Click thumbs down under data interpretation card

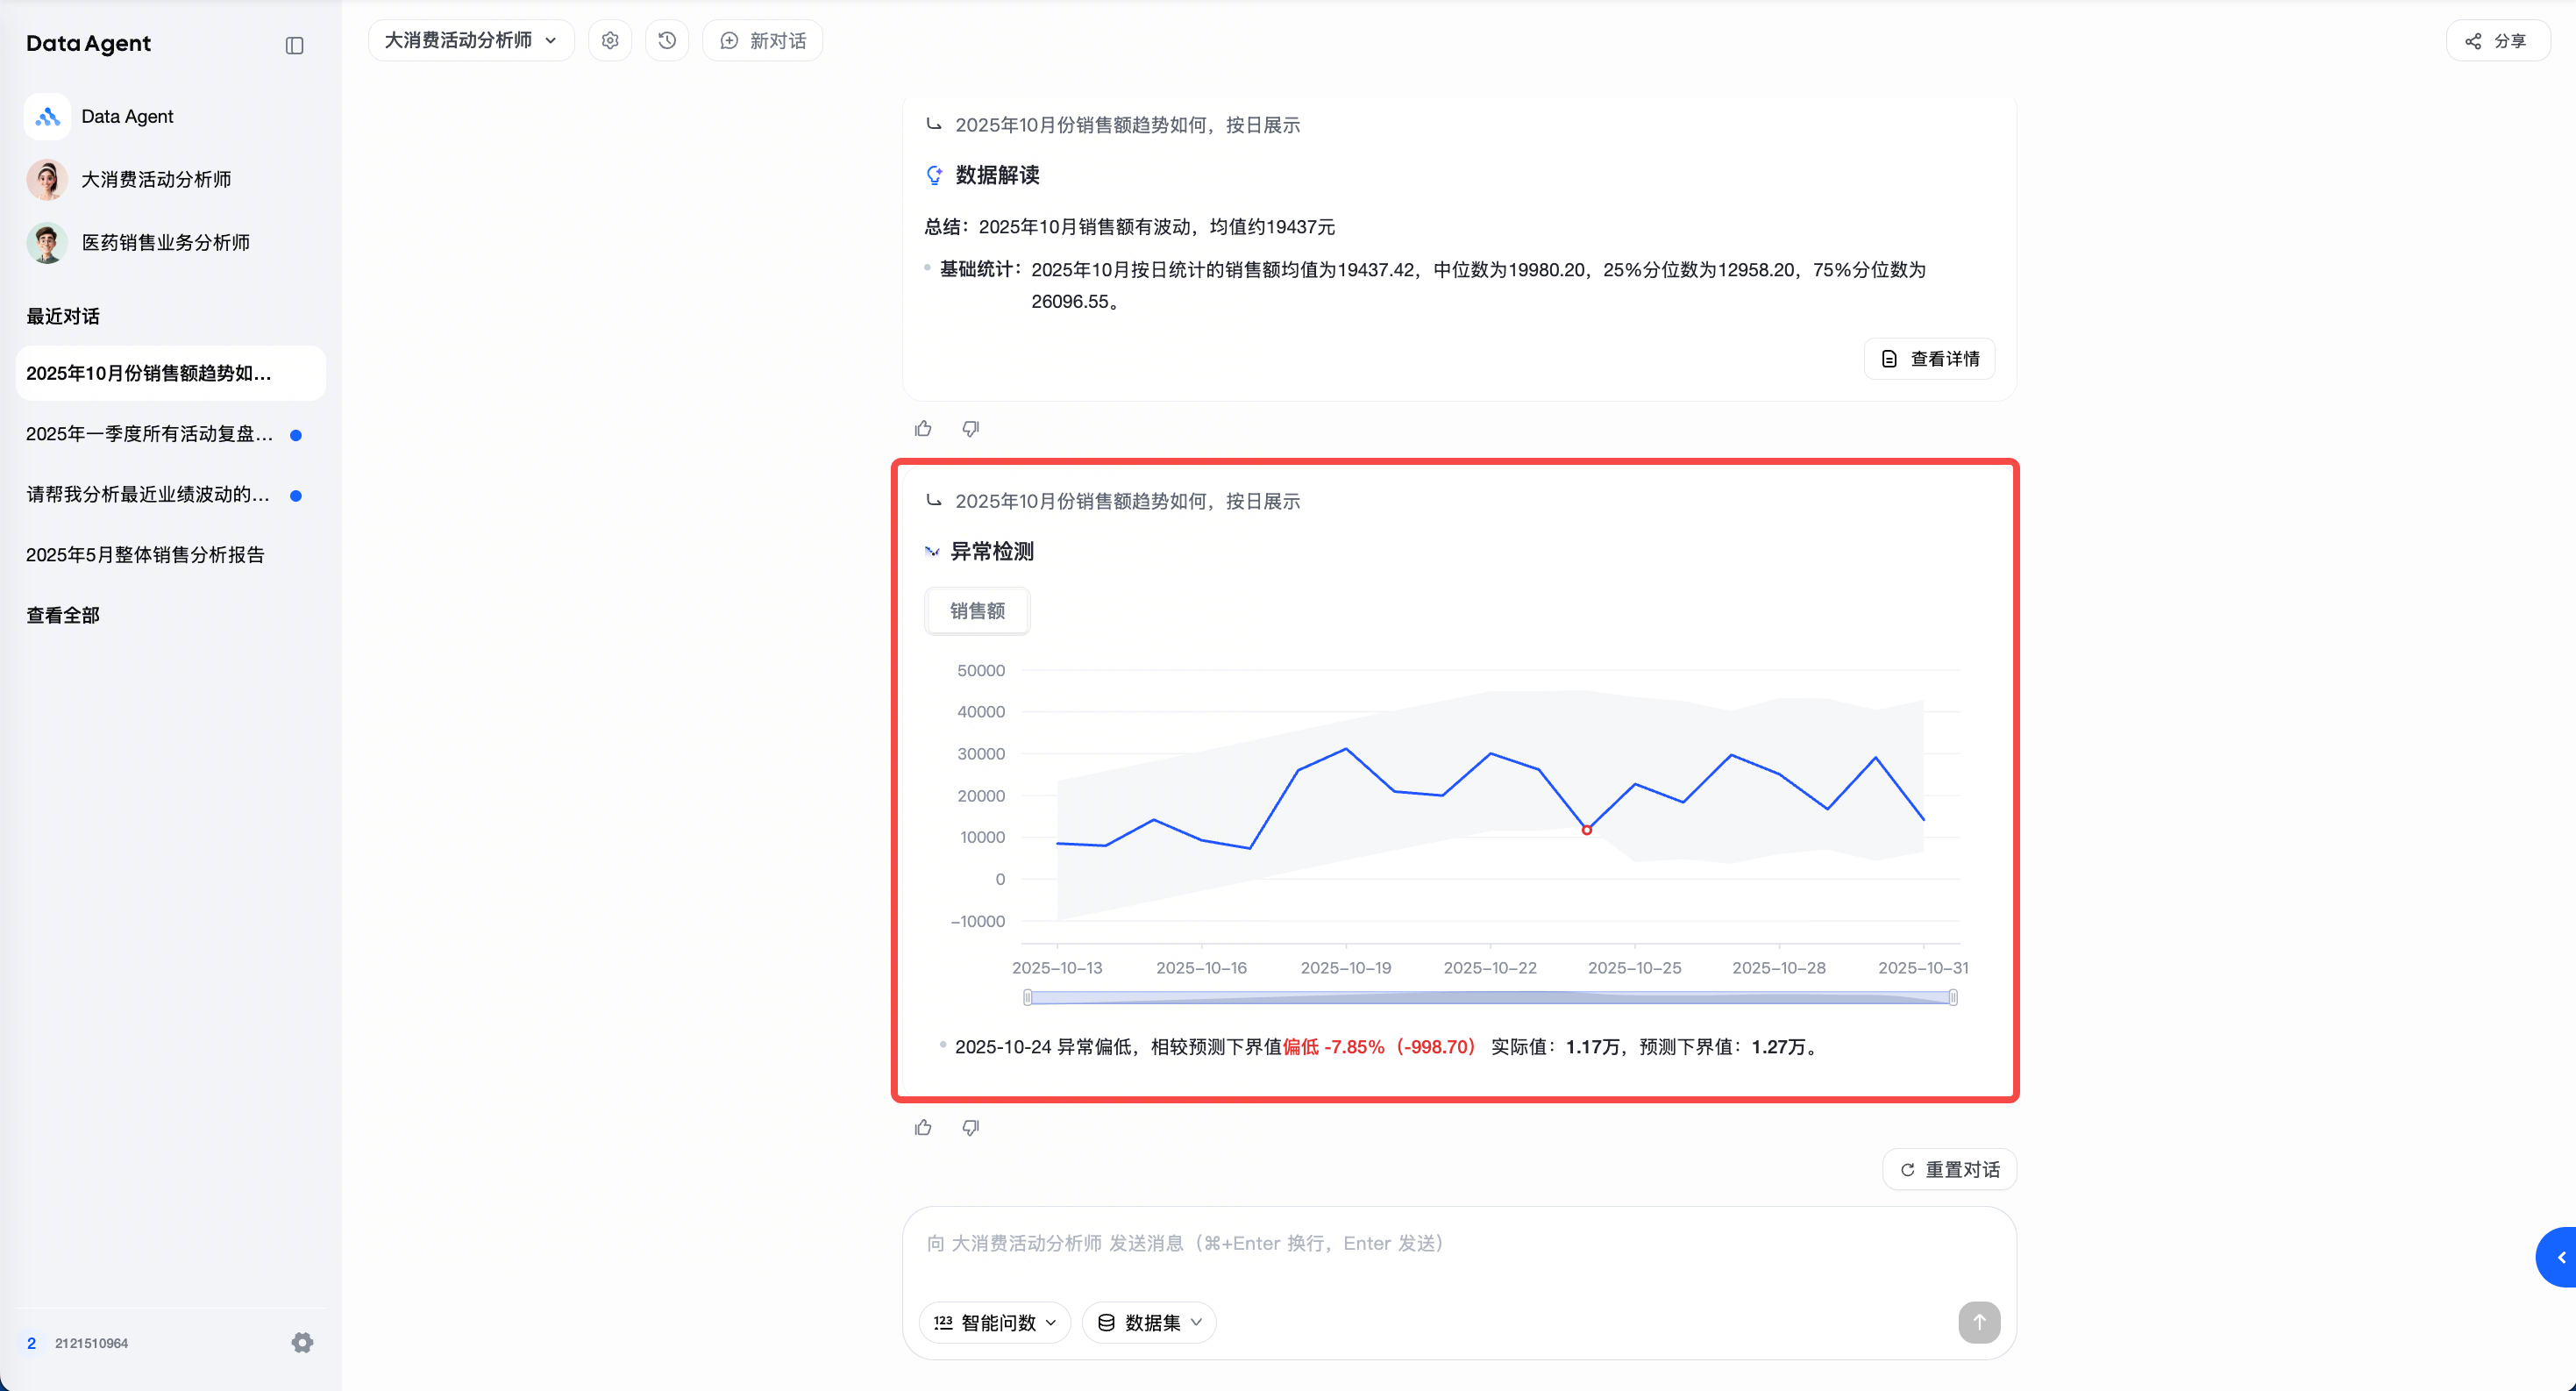970,428
